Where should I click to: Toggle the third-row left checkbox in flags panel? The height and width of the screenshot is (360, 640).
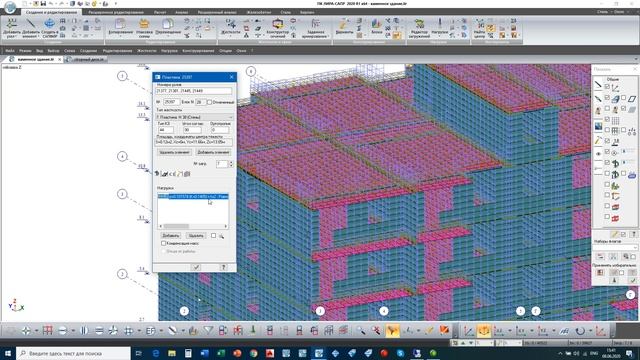(x=607, y=109)
